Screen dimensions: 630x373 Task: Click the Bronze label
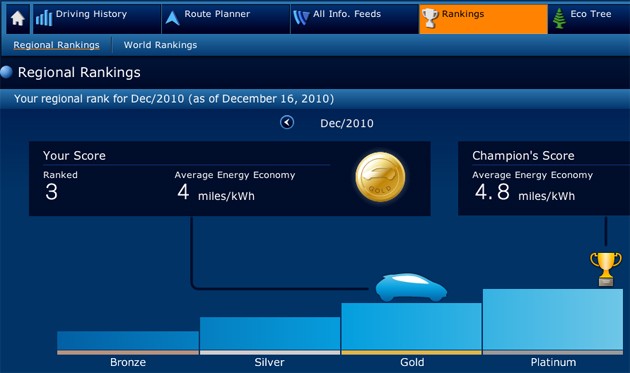pyautogui.click(x=128, y=362)
